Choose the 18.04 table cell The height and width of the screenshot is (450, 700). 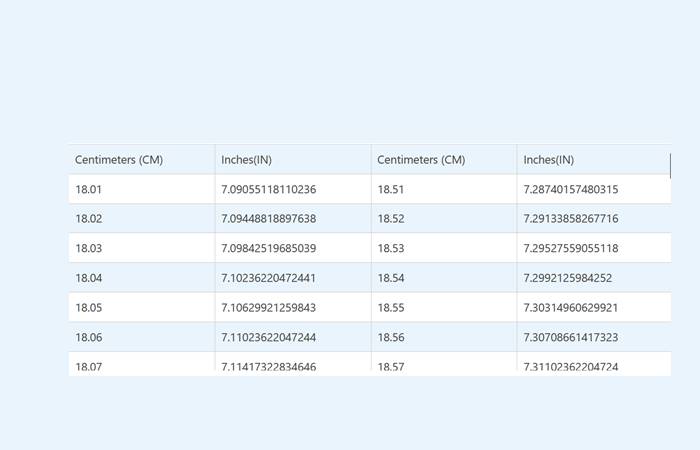142,278
